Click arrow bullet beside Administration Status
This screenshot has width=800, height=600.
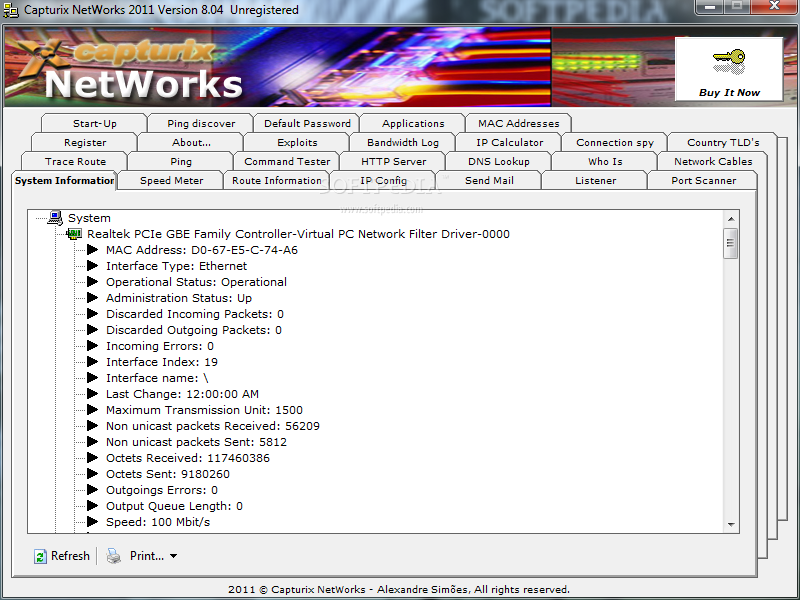(x=92, y=298)
